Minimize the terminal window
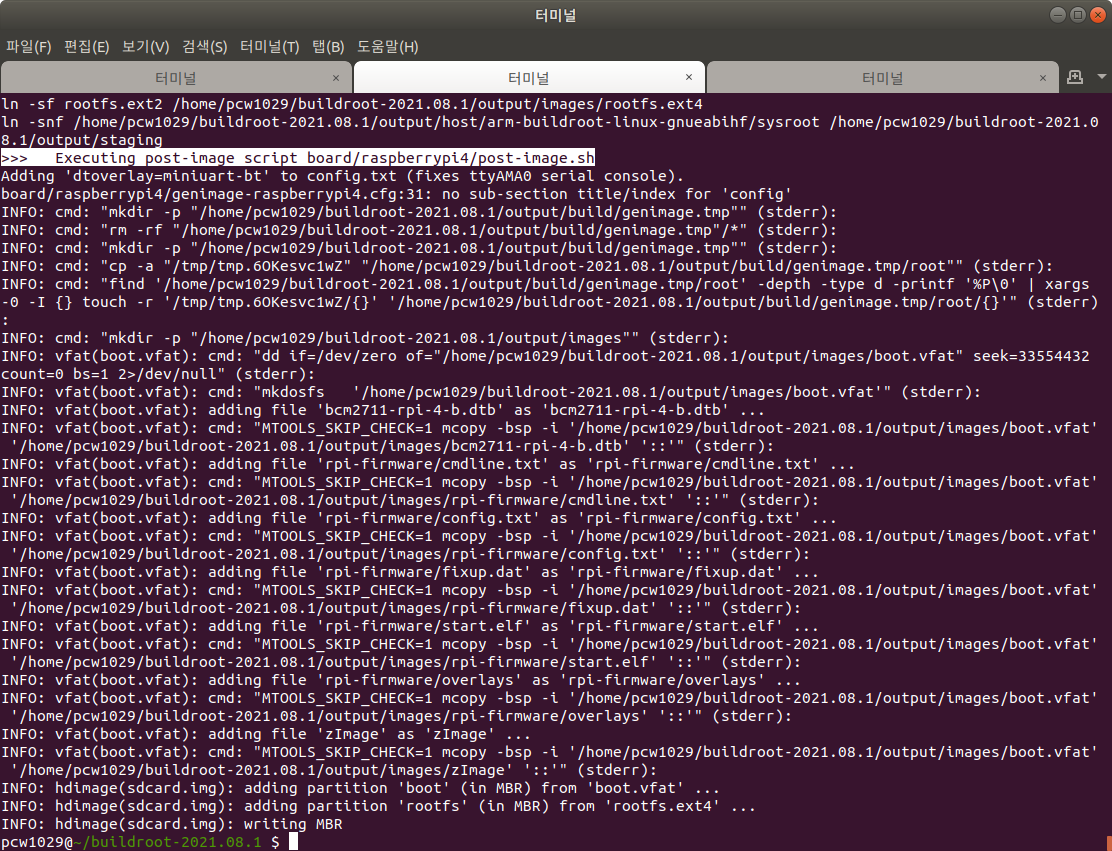 [x=1059, y=14]
